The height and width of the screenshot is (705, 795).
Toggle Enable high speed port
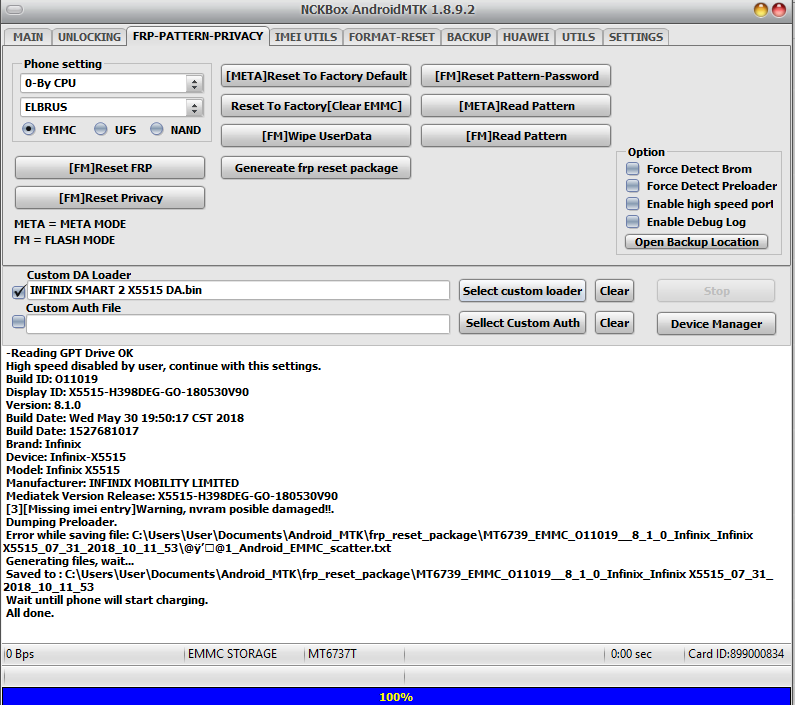pyautogui.click(x=633, y=204)
